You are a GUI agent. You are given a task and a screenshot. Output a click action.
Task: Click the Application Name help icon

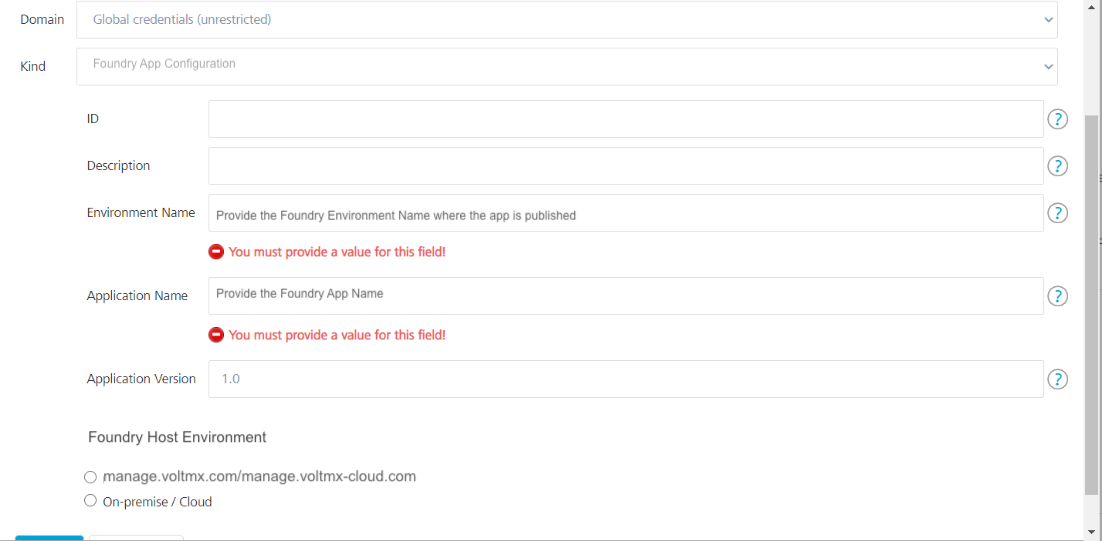[1057, 296]
